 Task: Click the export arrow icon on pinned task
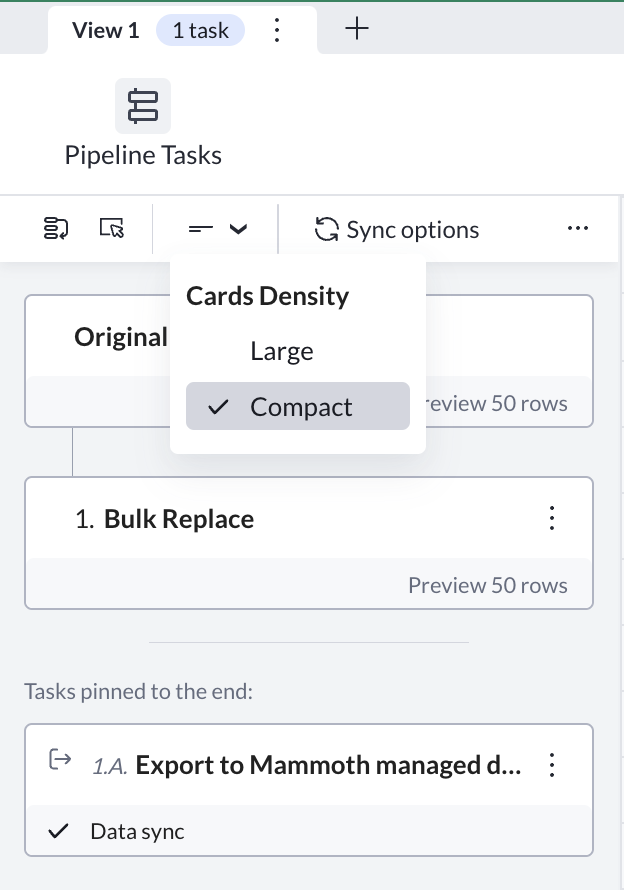(60, 761)
